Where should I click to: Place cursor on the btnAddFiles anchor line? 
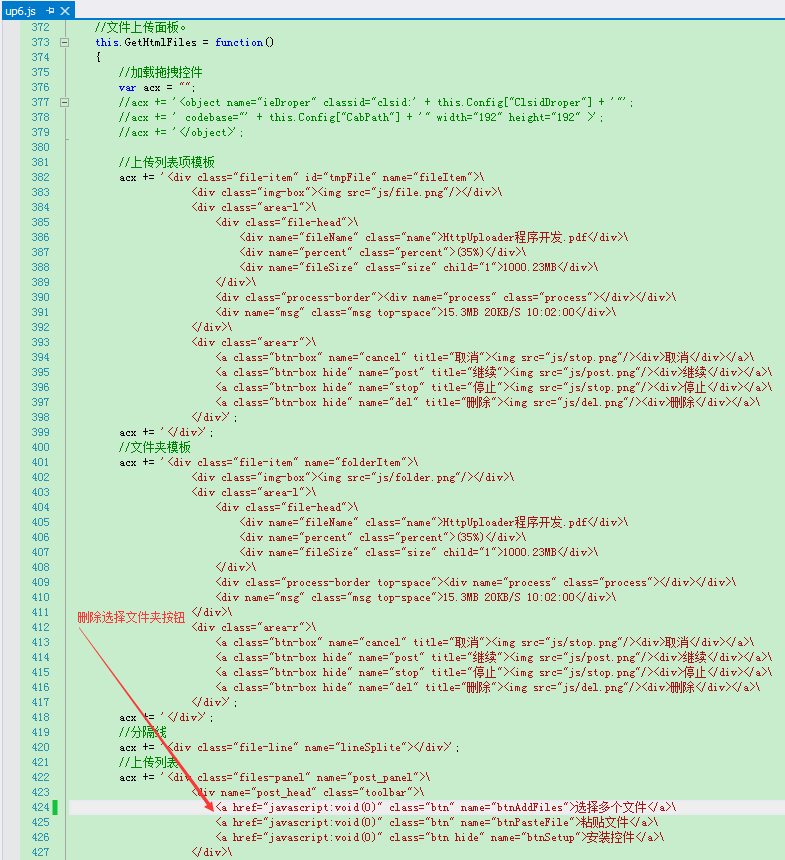point(446,807)
